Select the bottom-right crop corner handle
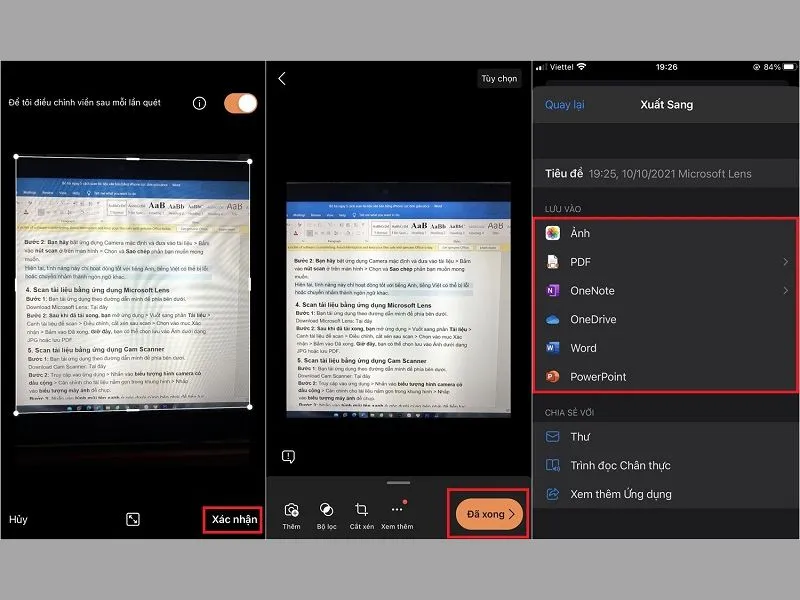800x600 pixels. click(249, 407)
